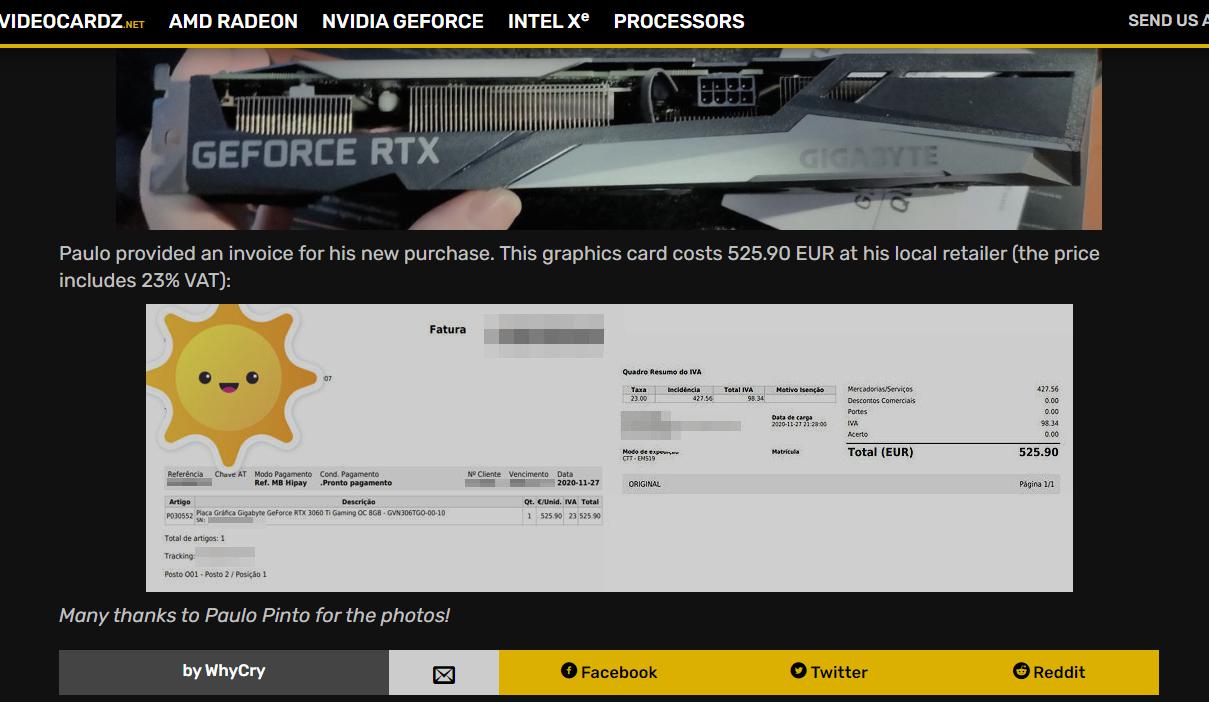Email the article using the envelope icon
The width and height of the screenshot is (1209, 702).
point(444,674)
